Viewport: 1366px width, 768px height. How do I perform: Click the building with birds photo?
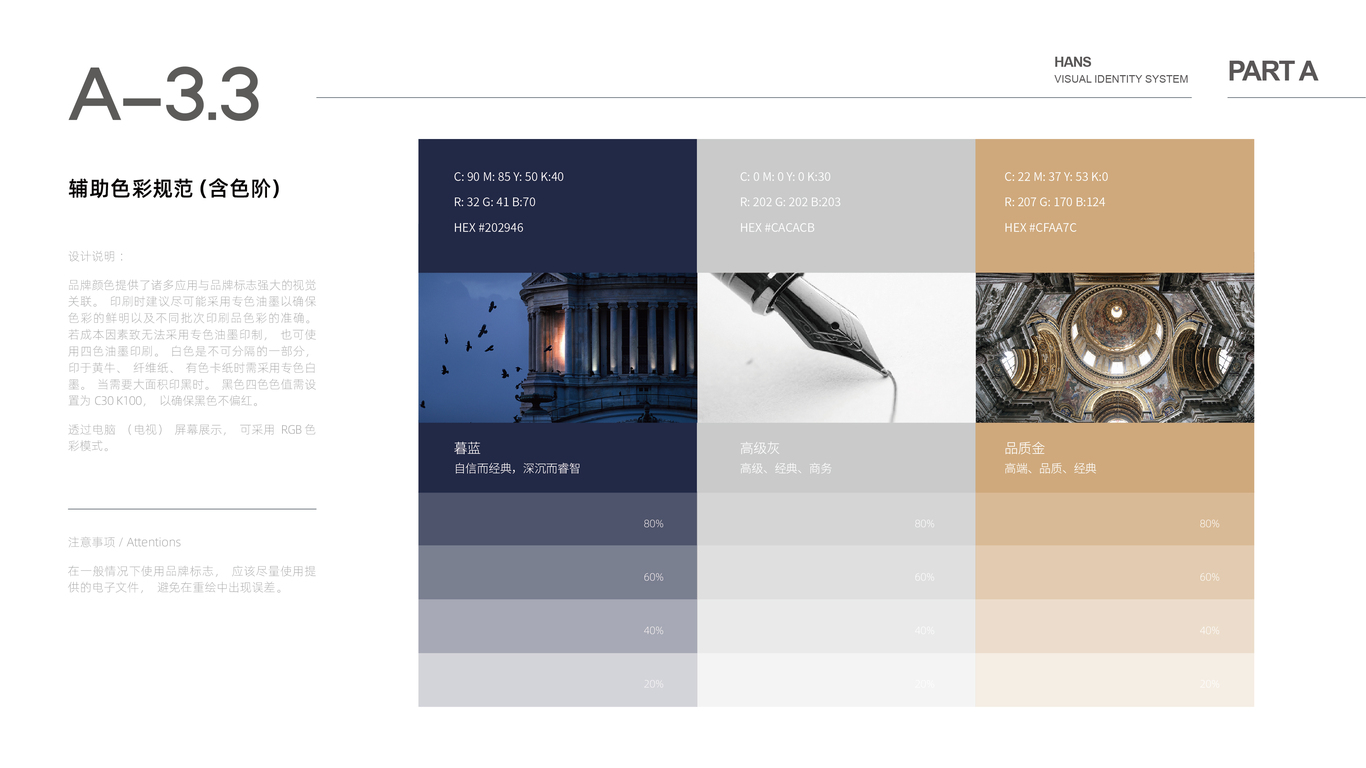pyautogui.click(x=557, y=348)
